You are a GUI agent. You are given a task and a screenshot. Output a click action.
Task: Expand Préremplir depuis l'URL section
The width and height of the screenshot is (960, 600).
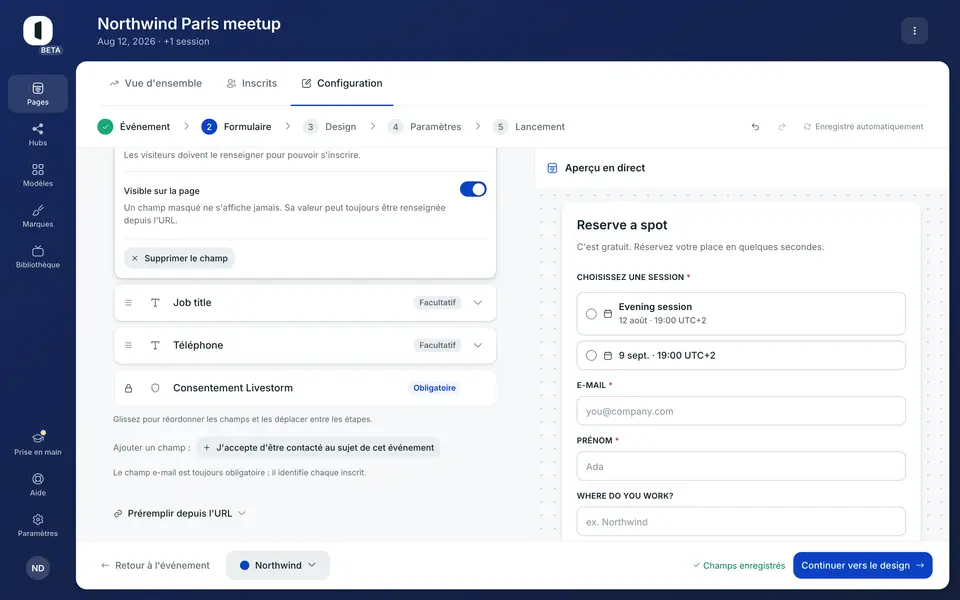point(179,514)
